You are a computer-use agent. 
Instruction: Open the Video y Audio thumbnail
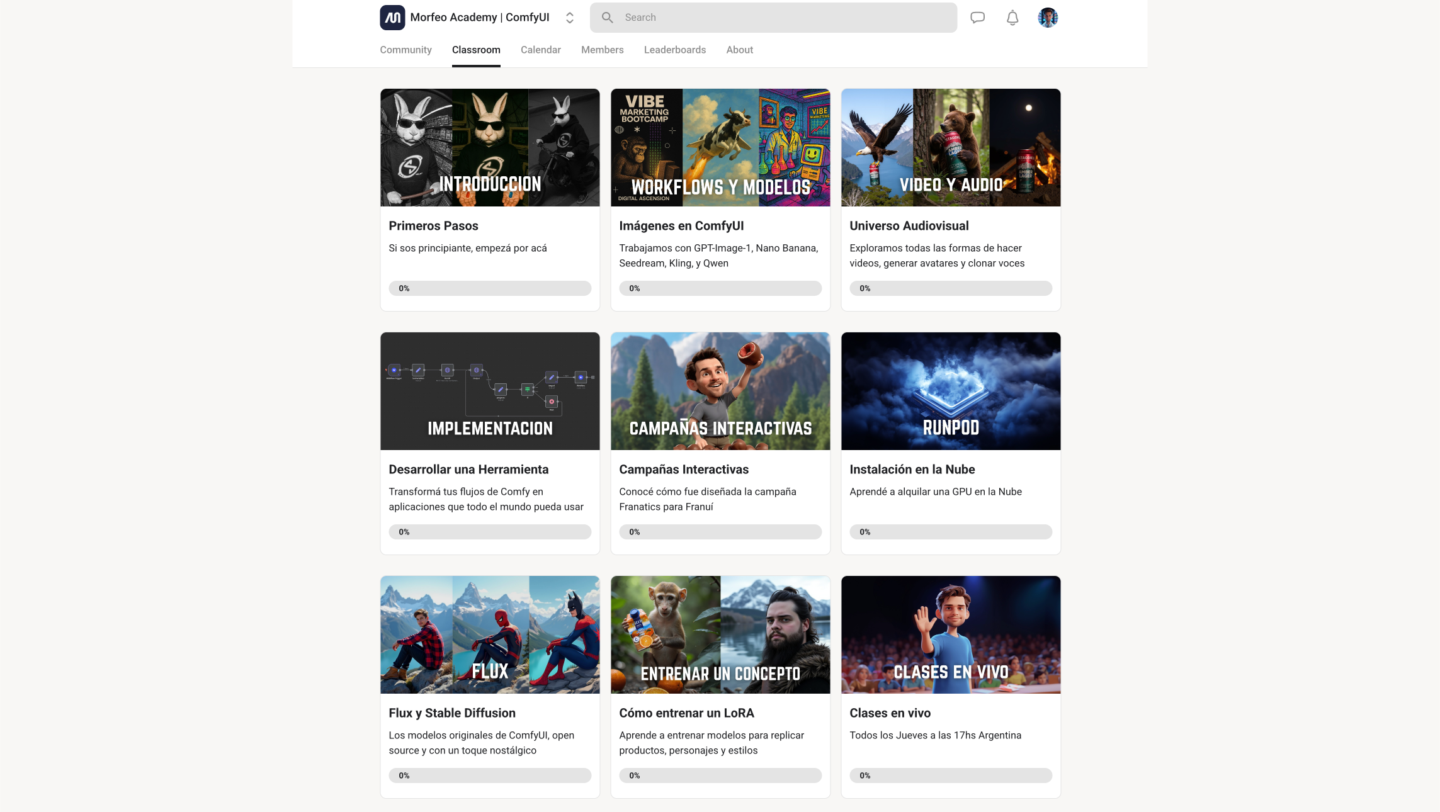[x=951, y=147]
